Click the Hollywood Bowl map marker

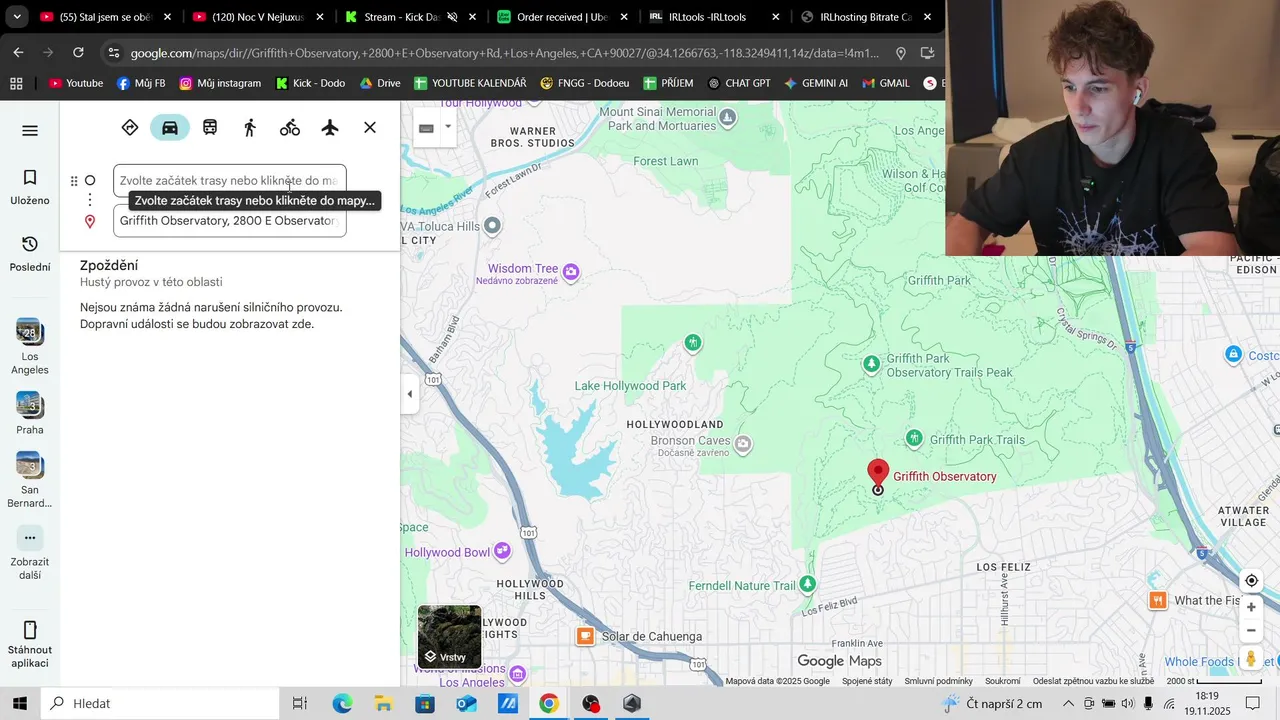pyautogui.click(x=503, y=551)
